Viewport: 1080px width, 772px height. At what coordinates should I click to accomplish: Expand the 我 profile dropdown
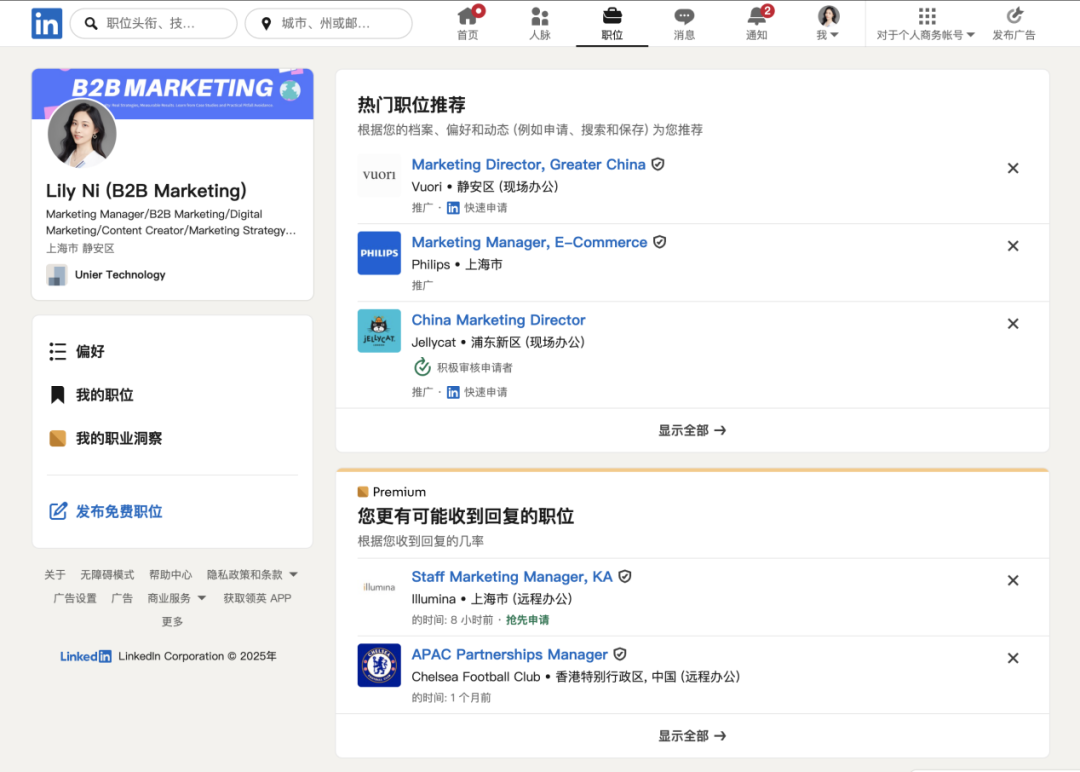[828, 23]
